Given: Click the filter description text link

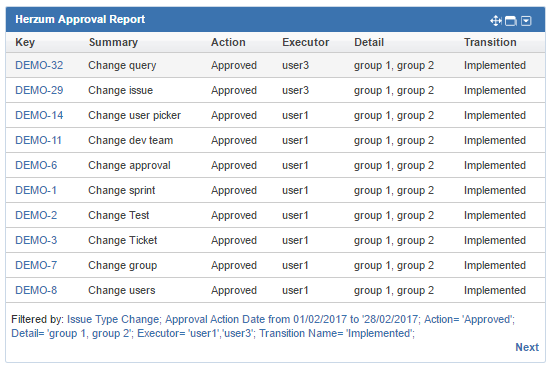Looking at the screenshot, I should point(263,326).
